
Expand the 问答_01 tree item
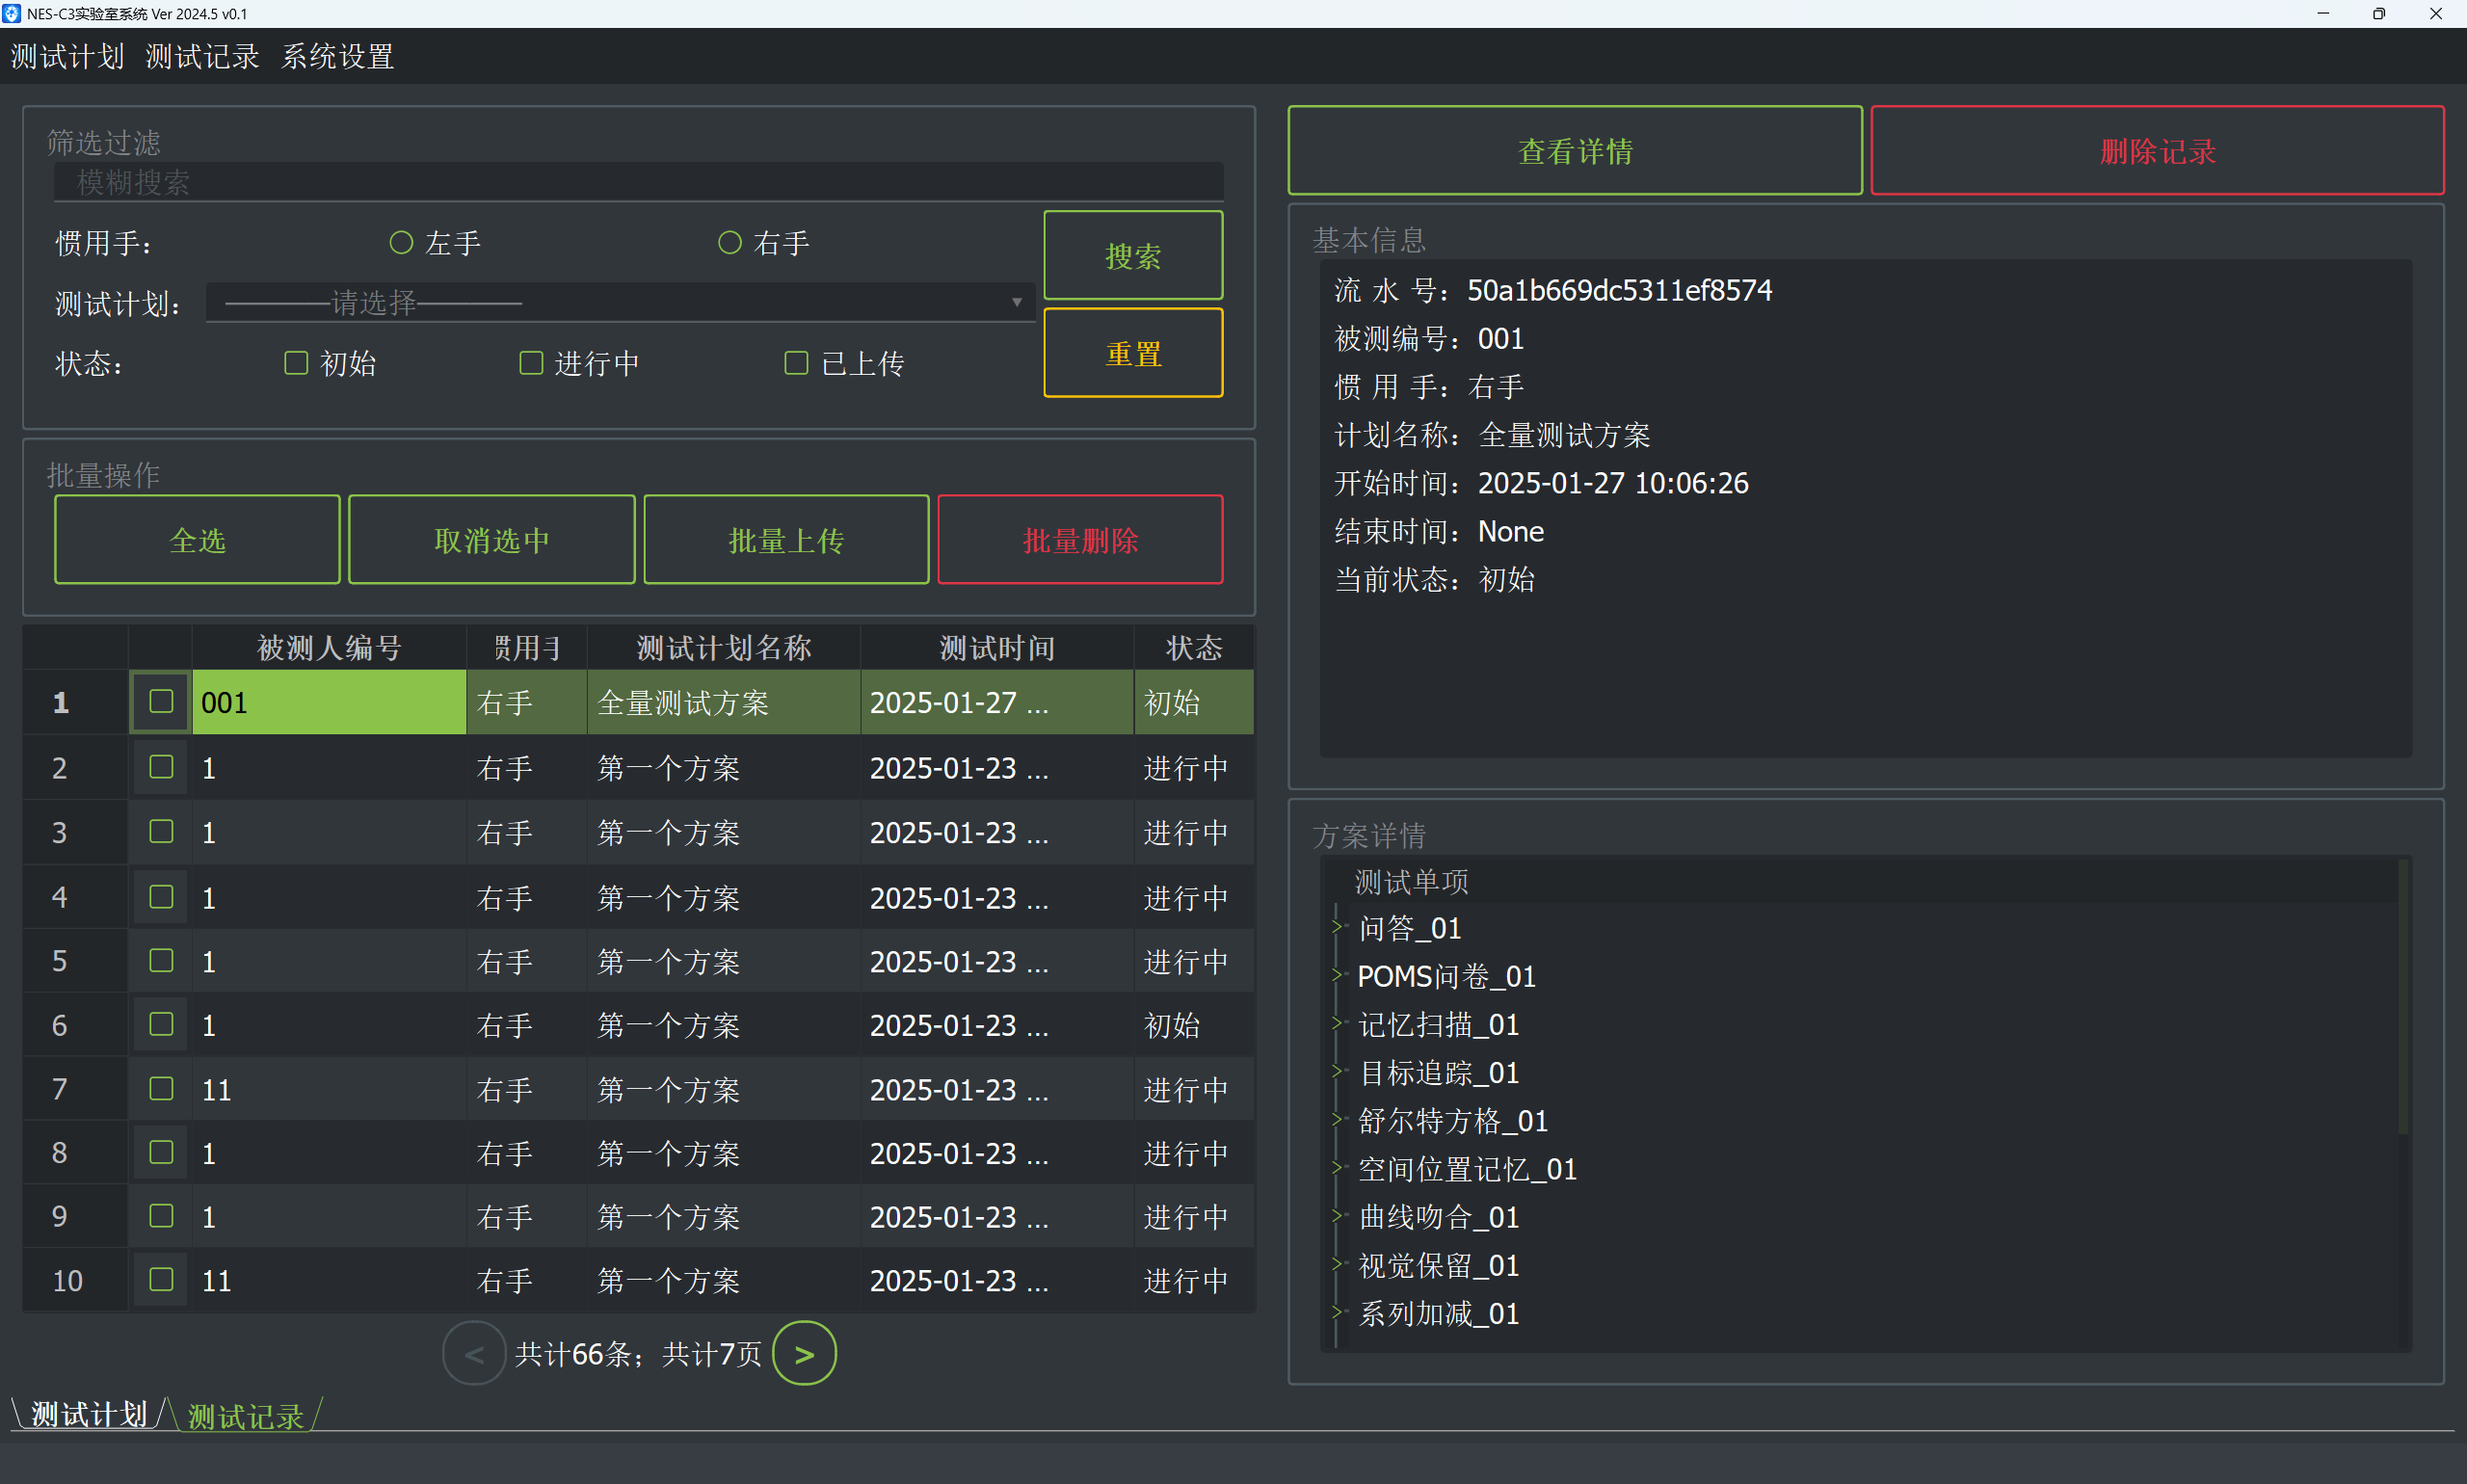(1337, 927)
